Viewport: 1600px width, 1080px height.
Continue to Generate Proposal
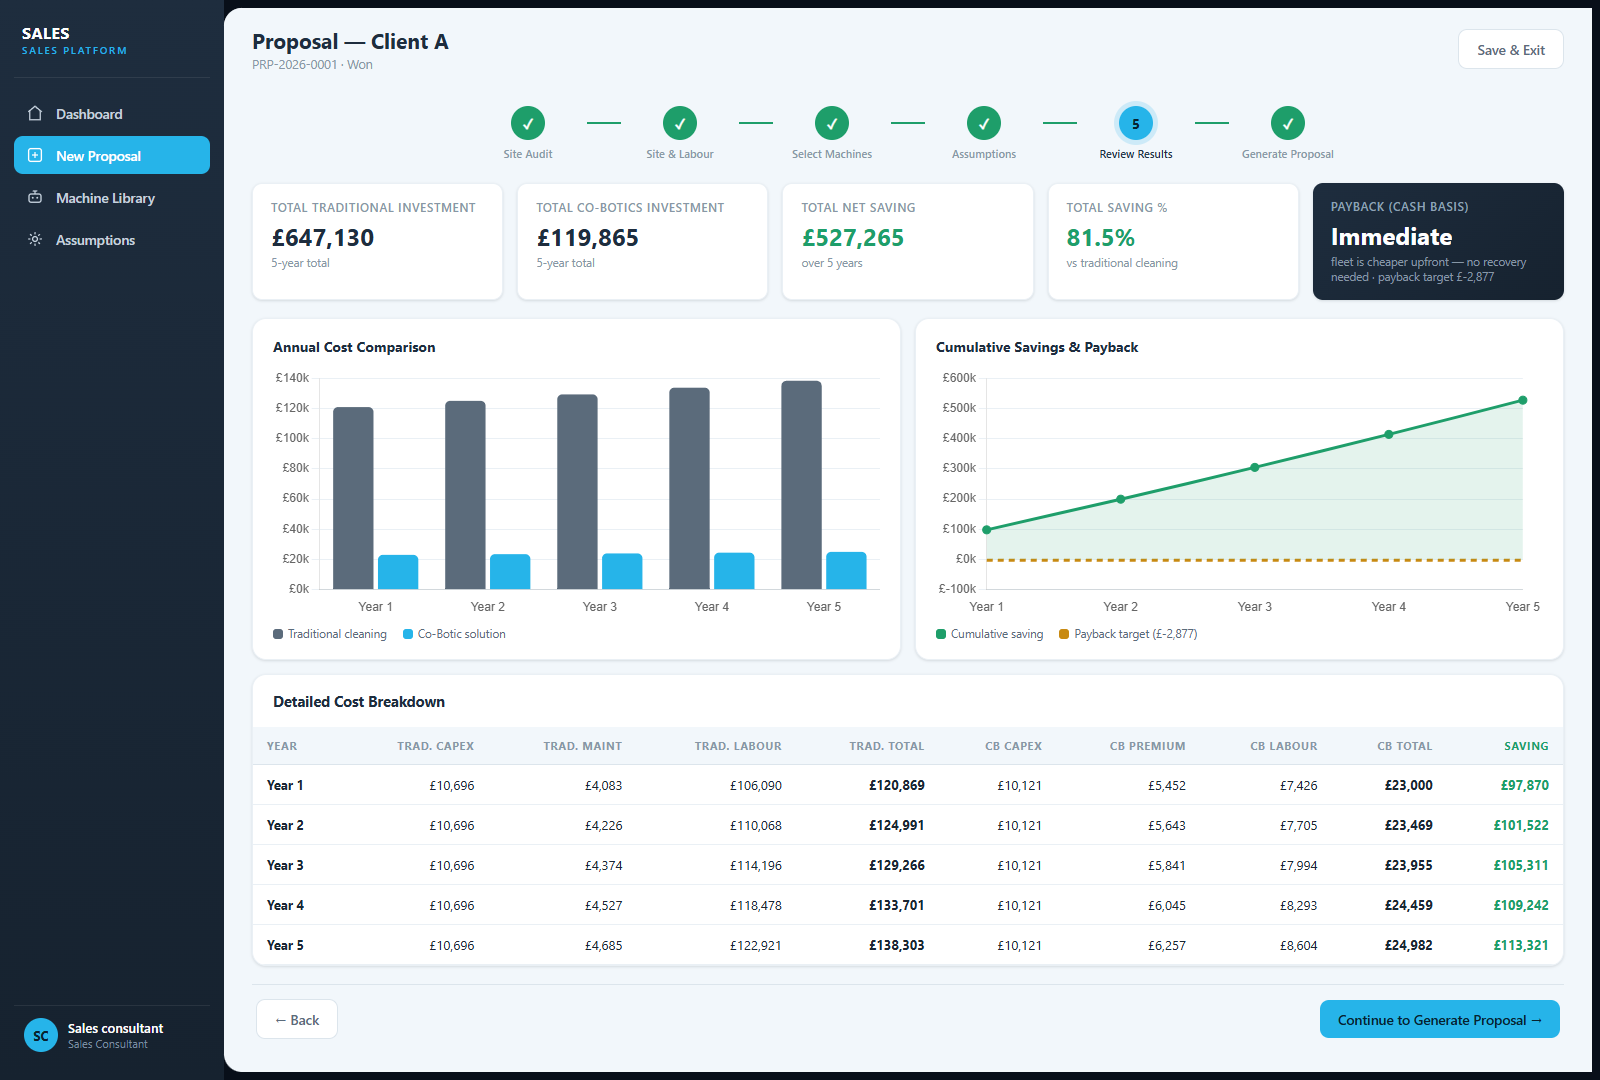tap(1440, 1019)
